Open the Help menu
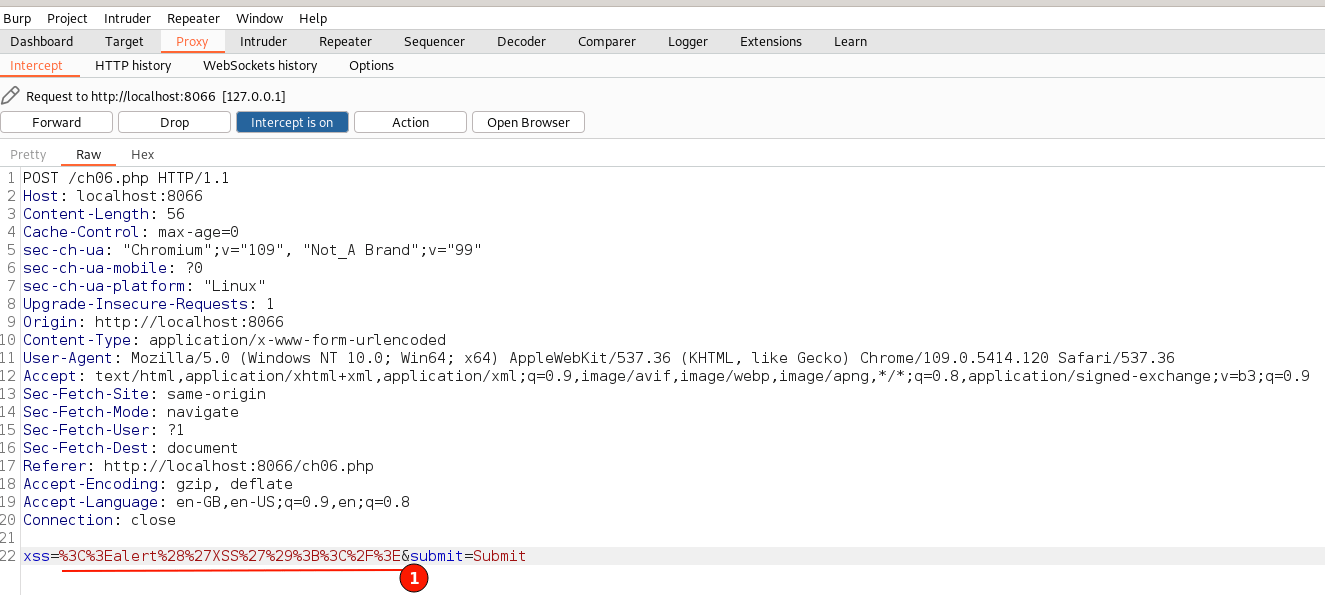The image size is (1325, 595). pyautogui.click(x=313, y=18)
